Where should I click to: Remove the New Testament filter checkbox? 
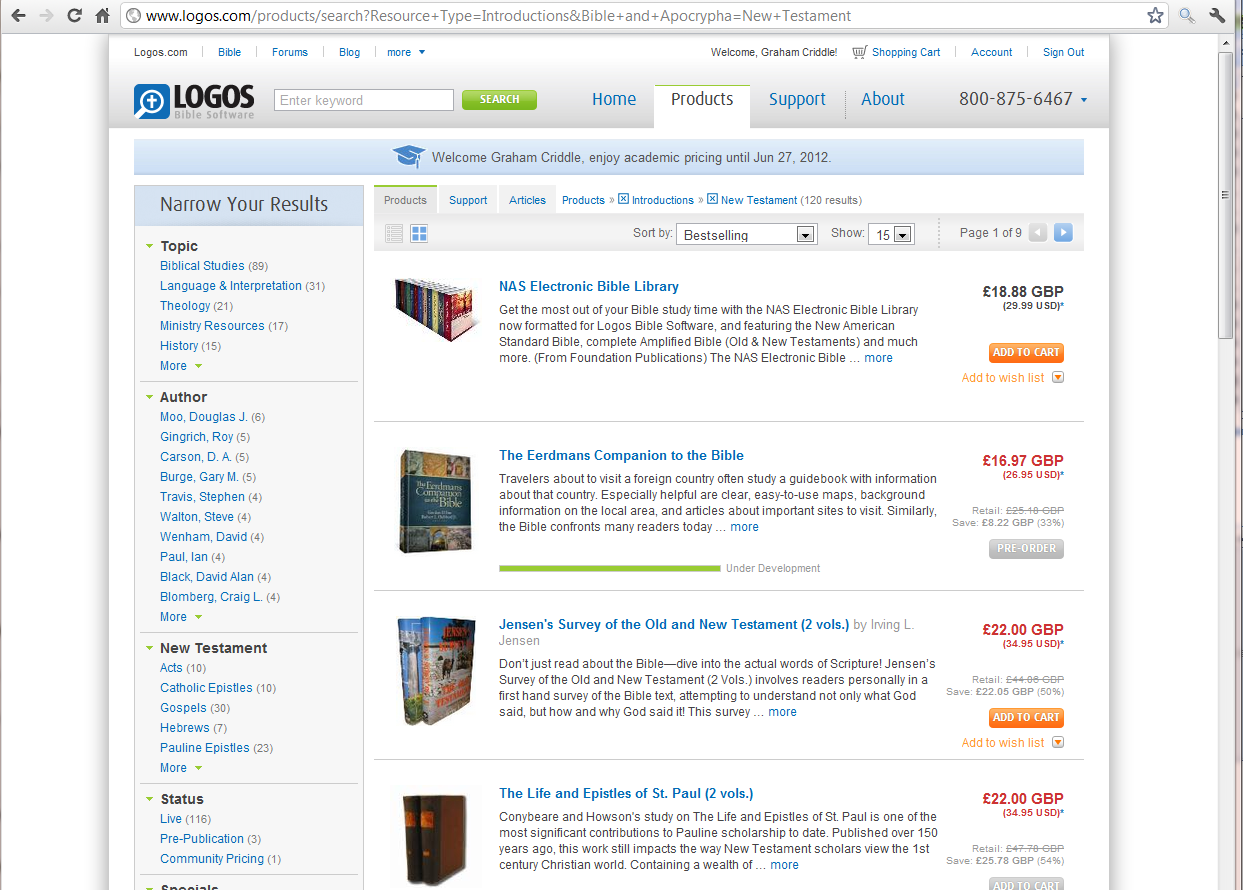click(712, 199)
